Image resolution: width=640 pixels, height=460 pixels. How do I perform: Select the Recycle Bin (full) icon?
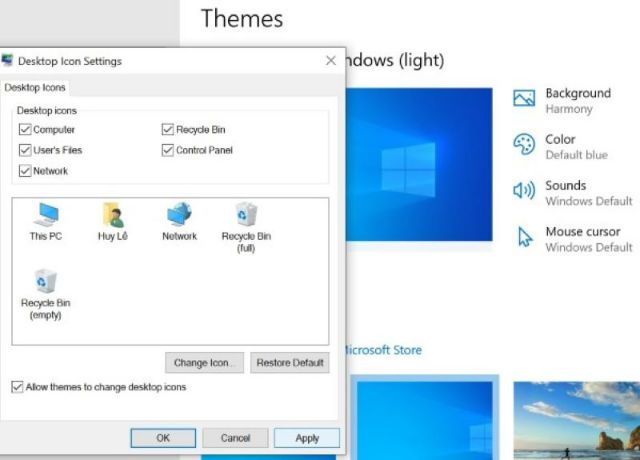[246, 227]
